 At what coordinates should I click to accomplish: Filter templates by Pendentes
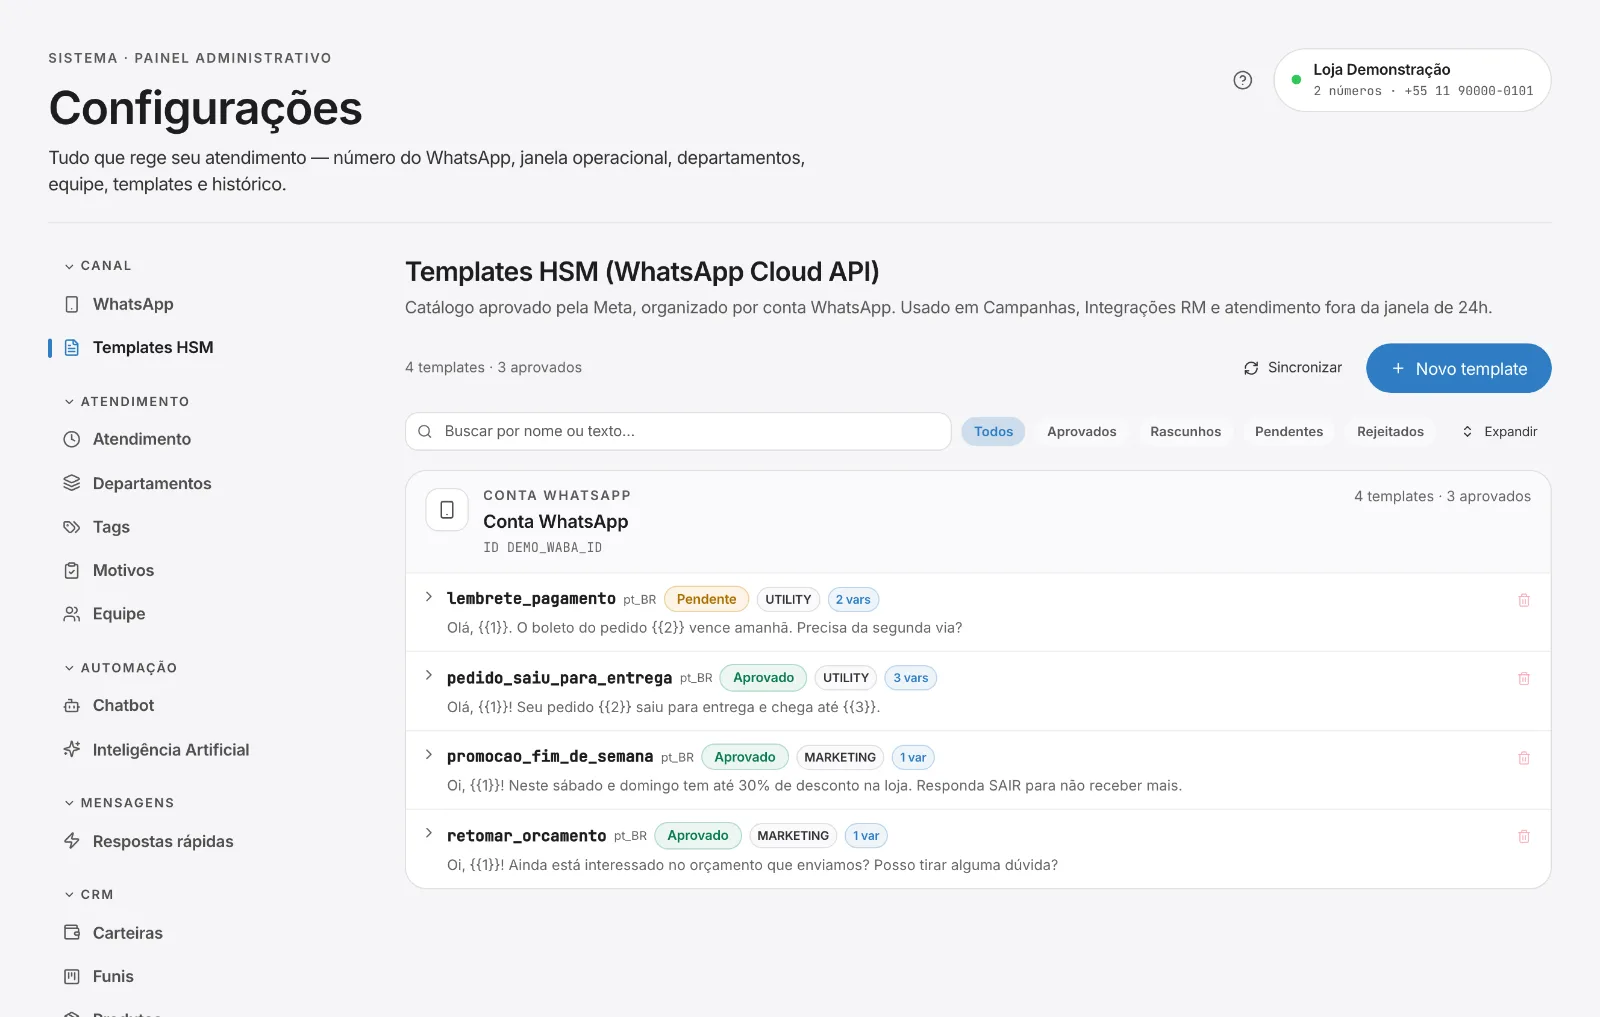[x=1289, y=432]
